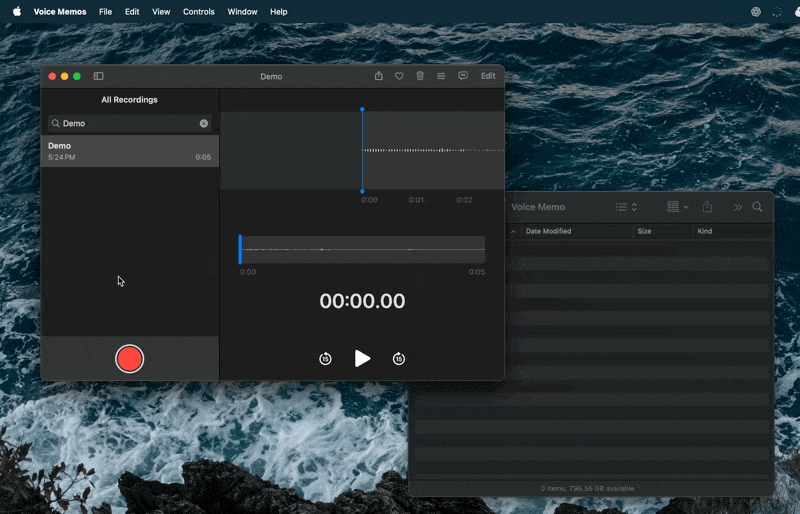Click the All Recordings heading
Screen dimensions: 800x514
[129, 100]
